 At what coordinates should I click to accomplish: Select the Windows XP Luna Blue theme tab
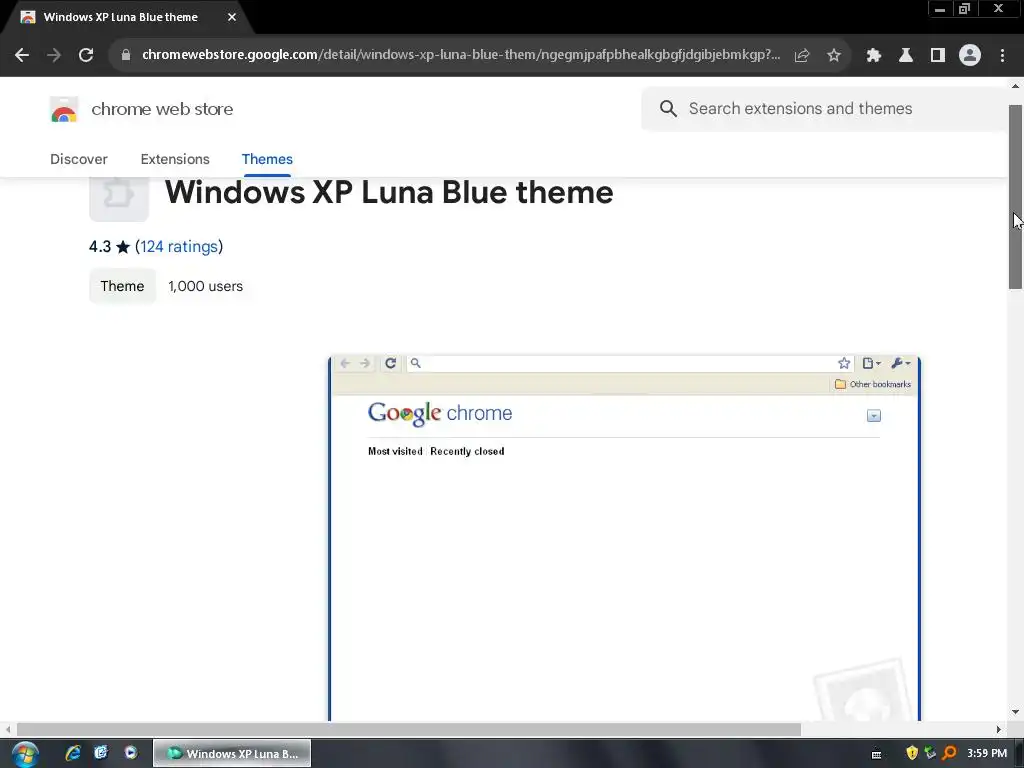coord(121,17)
